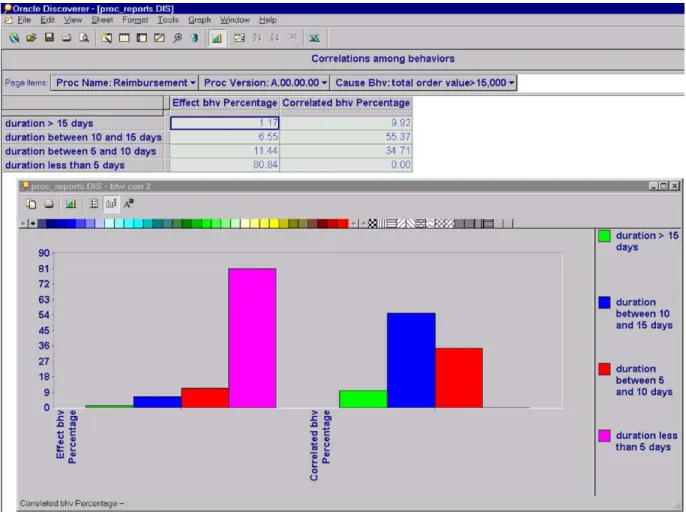Image resolution: width=686 pixels, height=512 pixels.
Task: Click the graph type icon in the graph window
Action: [x=71, y=204]
